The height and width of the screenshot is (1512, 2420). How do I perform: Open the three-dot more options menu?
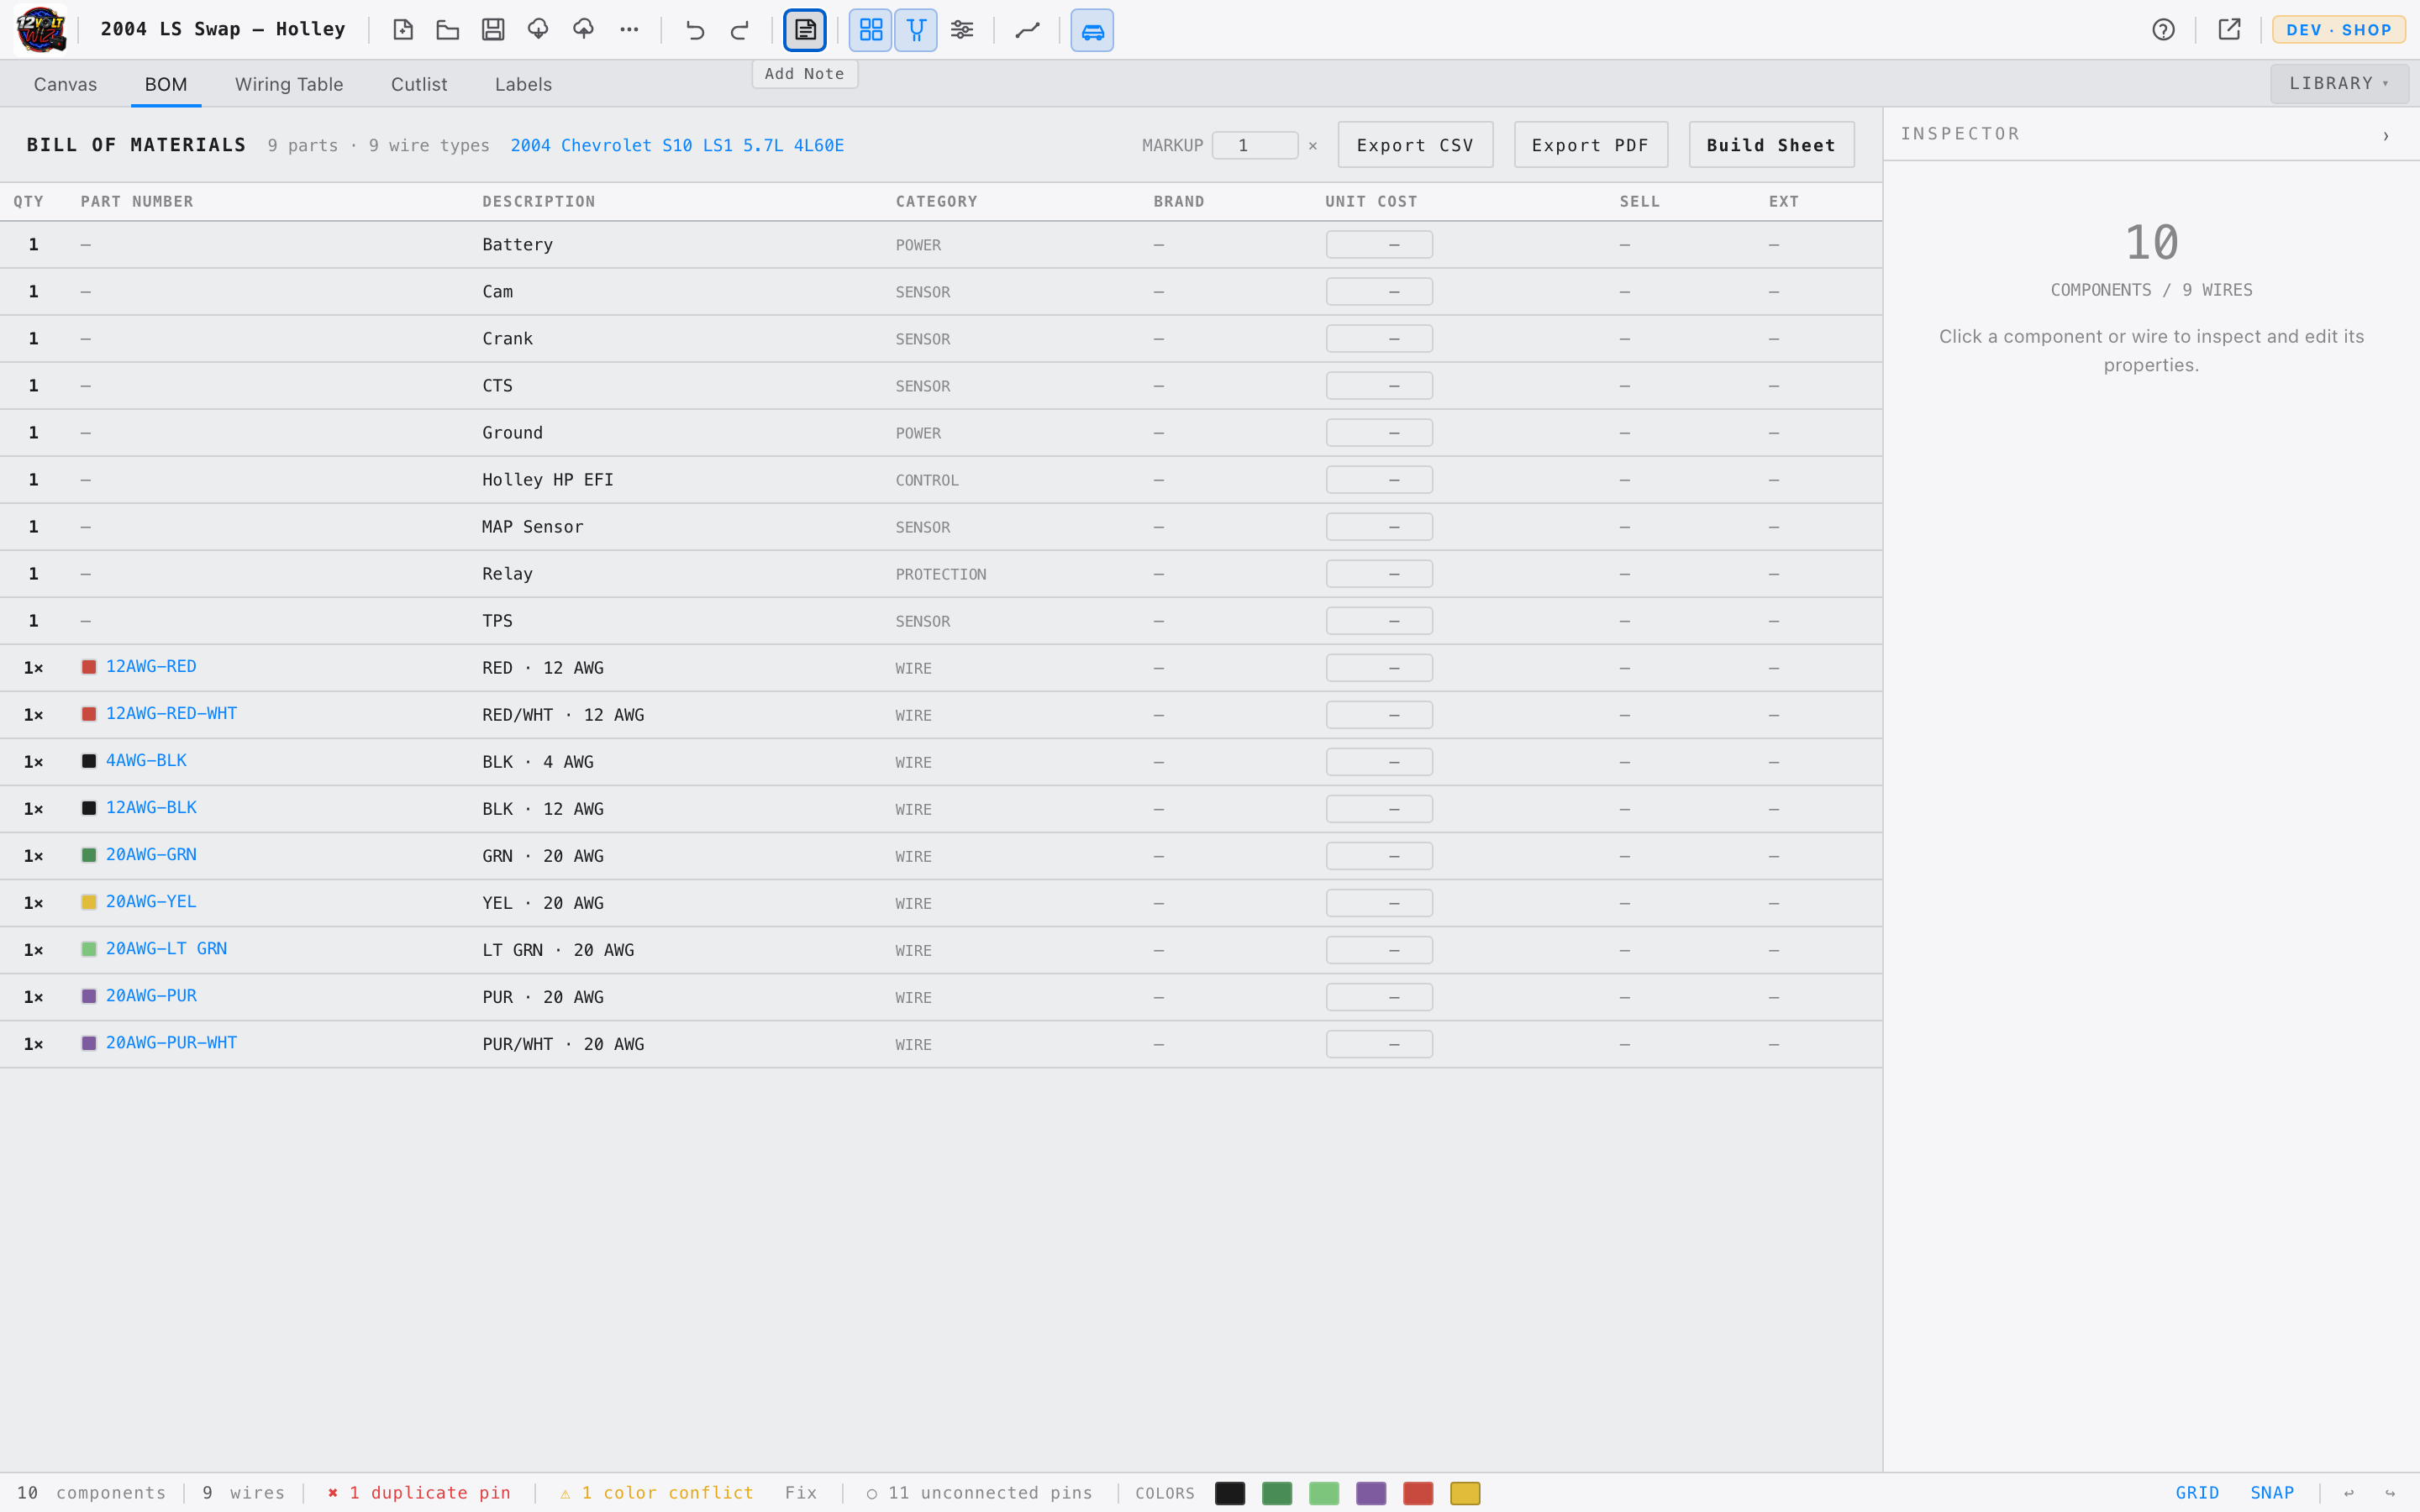[x=629, y=30]
